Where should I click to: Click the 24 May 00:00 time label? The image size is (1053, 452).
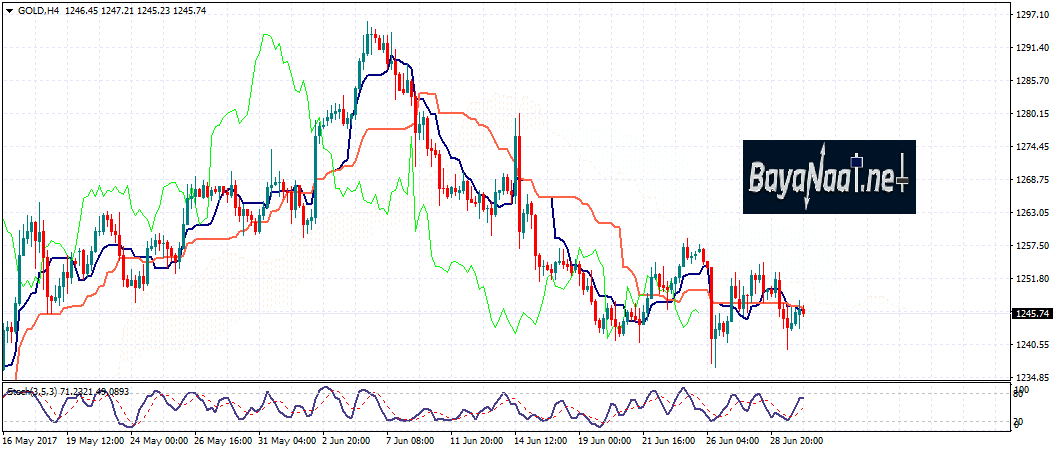tap(161, 439)
